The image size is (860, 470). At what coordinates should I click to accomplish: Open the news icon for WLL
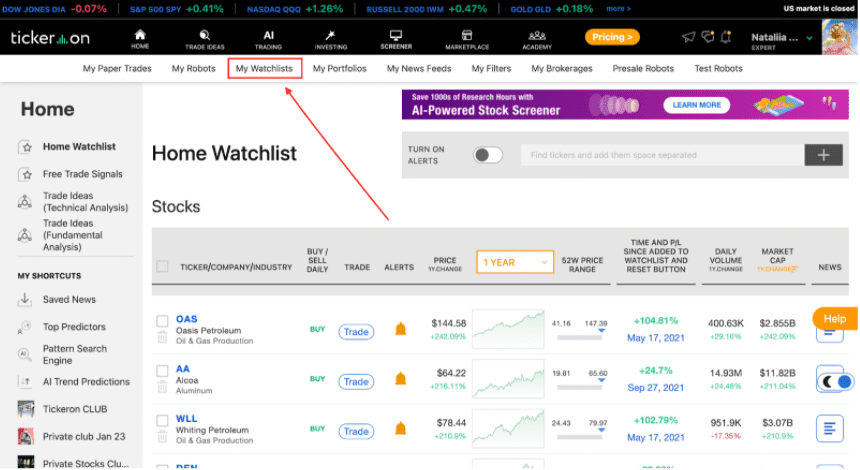[829, 428]
